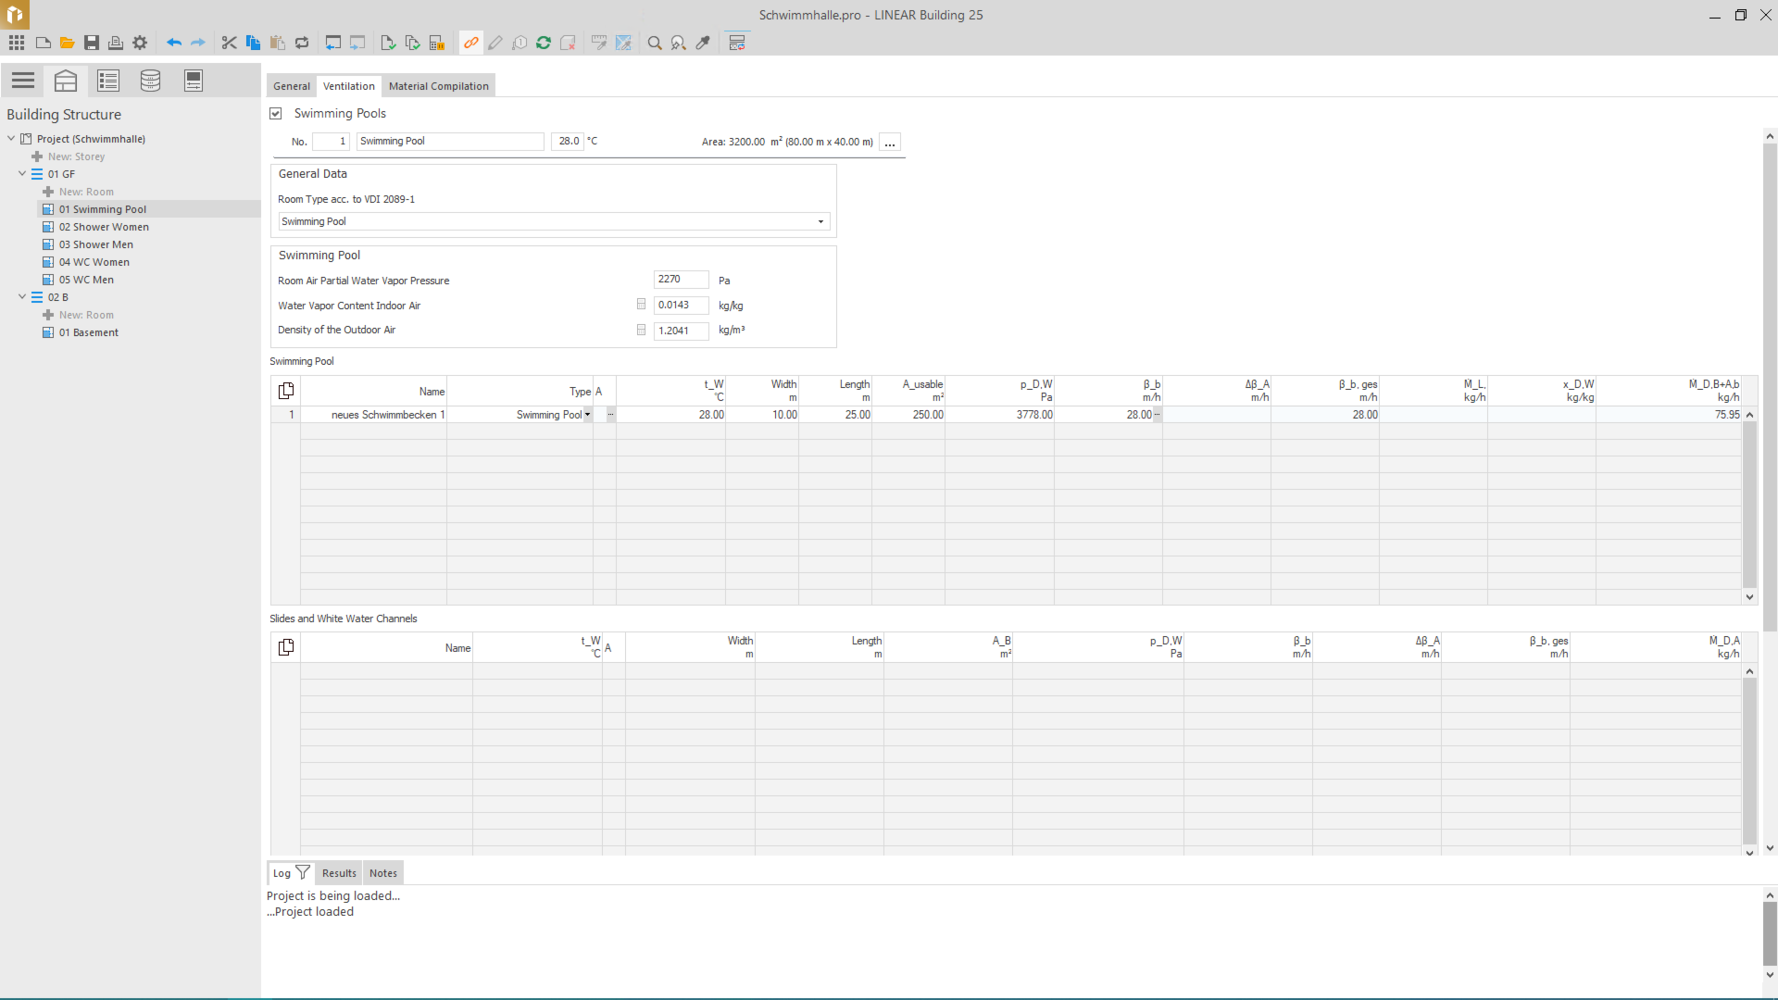Open the Room Type VDI 2089-1 dropdown
The height and width of the screenshot is (1000, 1778).
(820, 222)
